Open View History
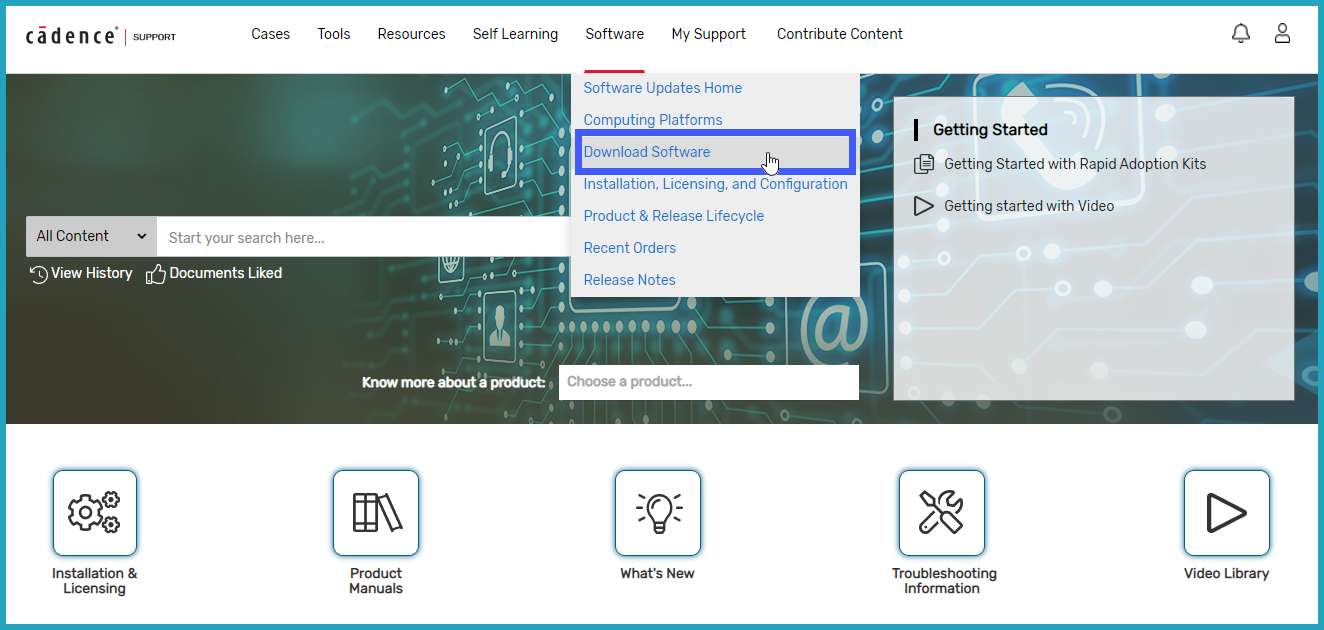The height and width of the screenshot is (630, 1324). pyautogui.click(x=81, y=273)
